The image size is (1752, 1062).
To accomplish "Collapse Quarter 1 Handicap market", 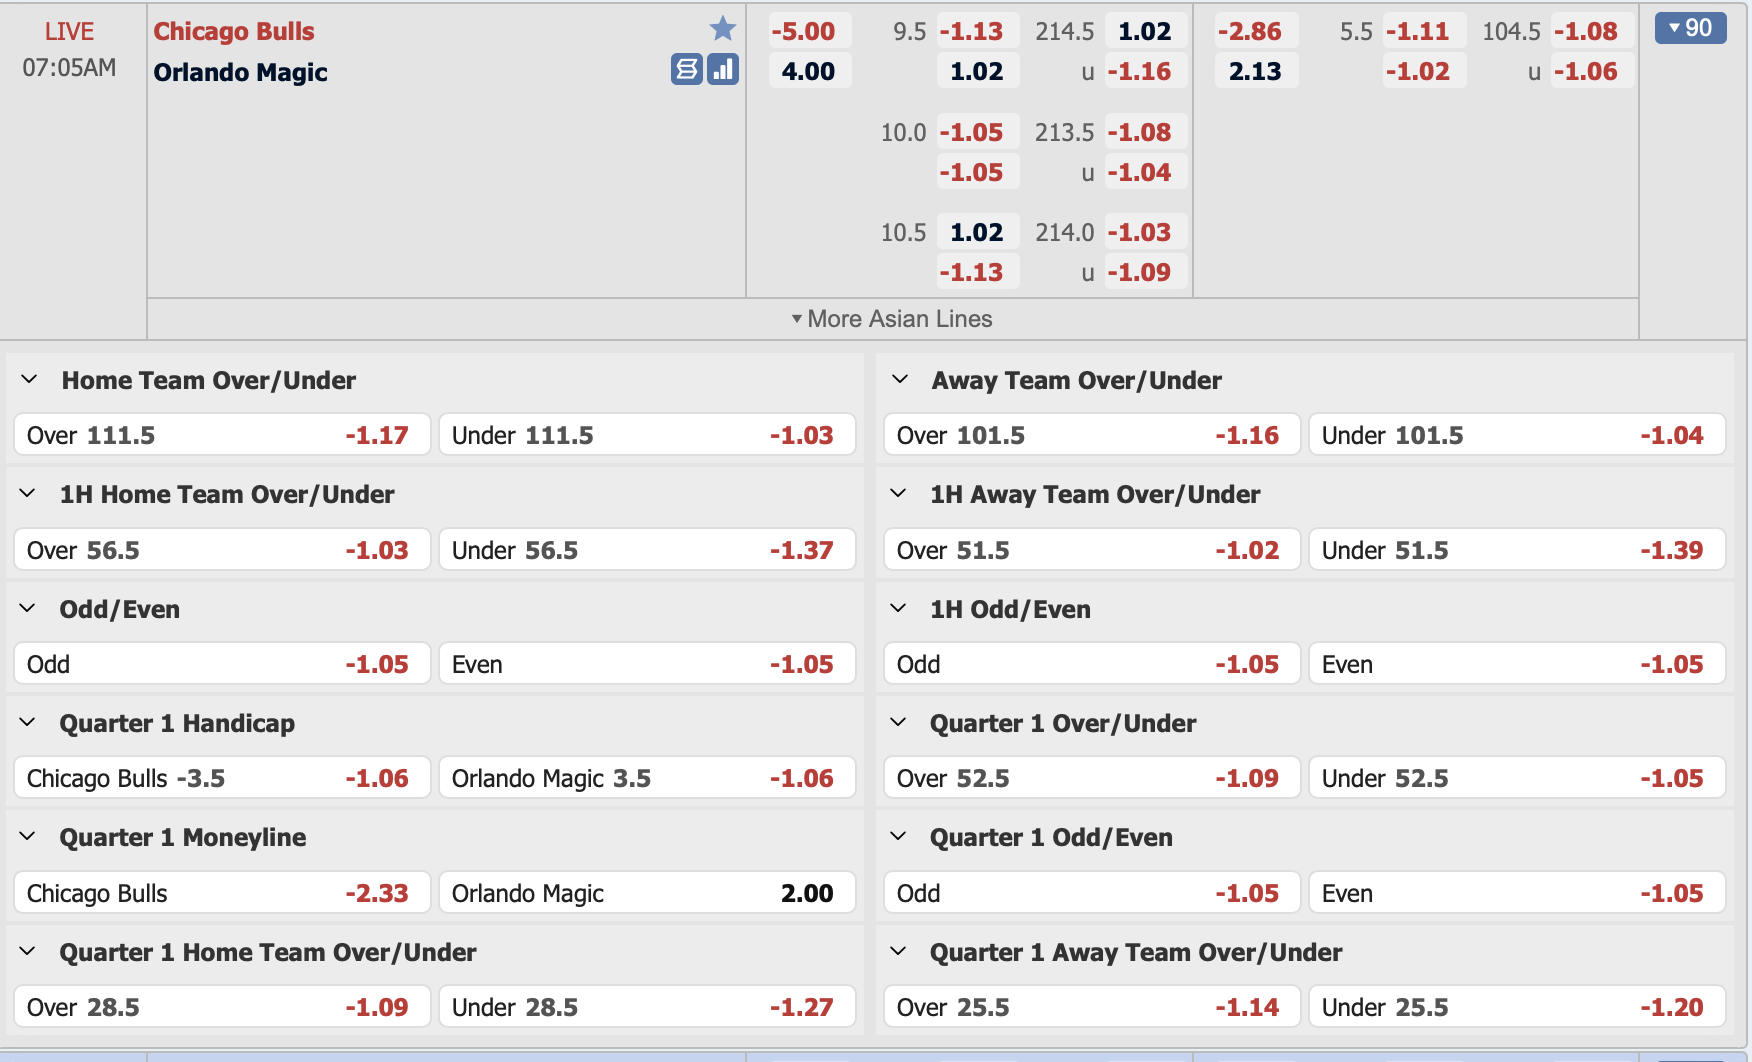I will (x=28, y=723).
